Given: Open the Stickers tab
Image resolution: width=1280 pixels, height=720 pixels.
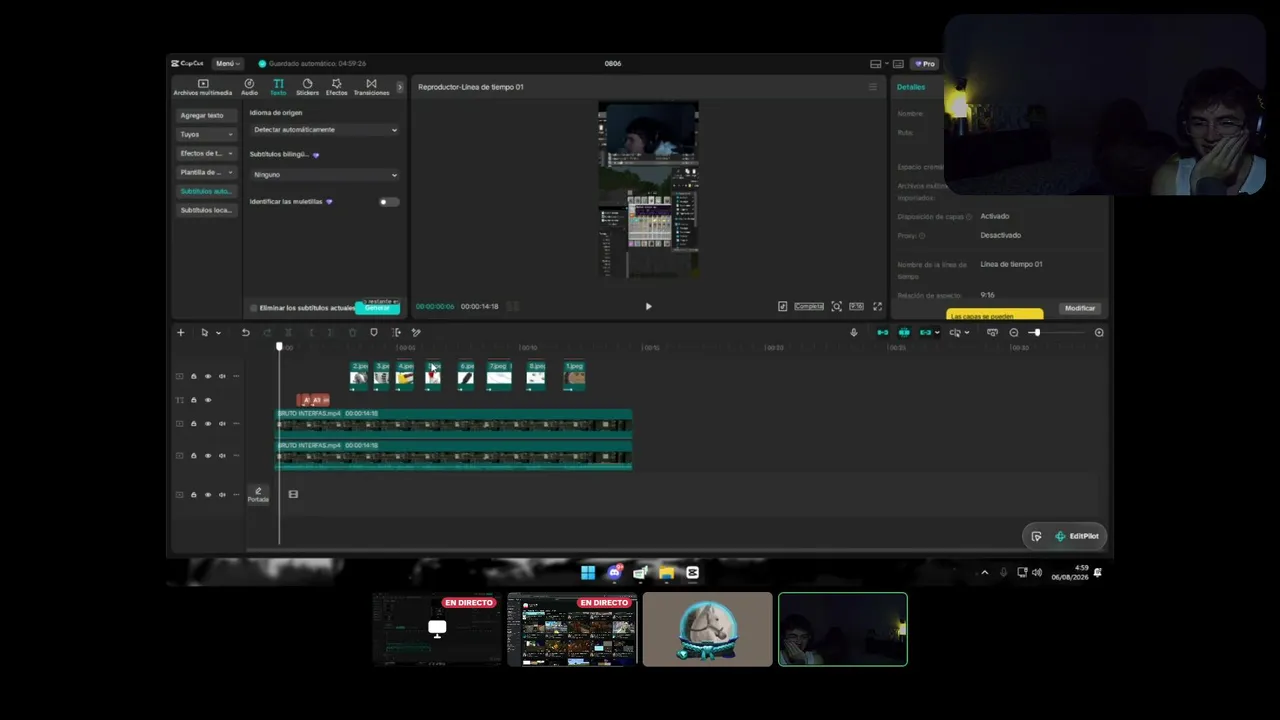Looking at the screenshot, I should (307, 87).
